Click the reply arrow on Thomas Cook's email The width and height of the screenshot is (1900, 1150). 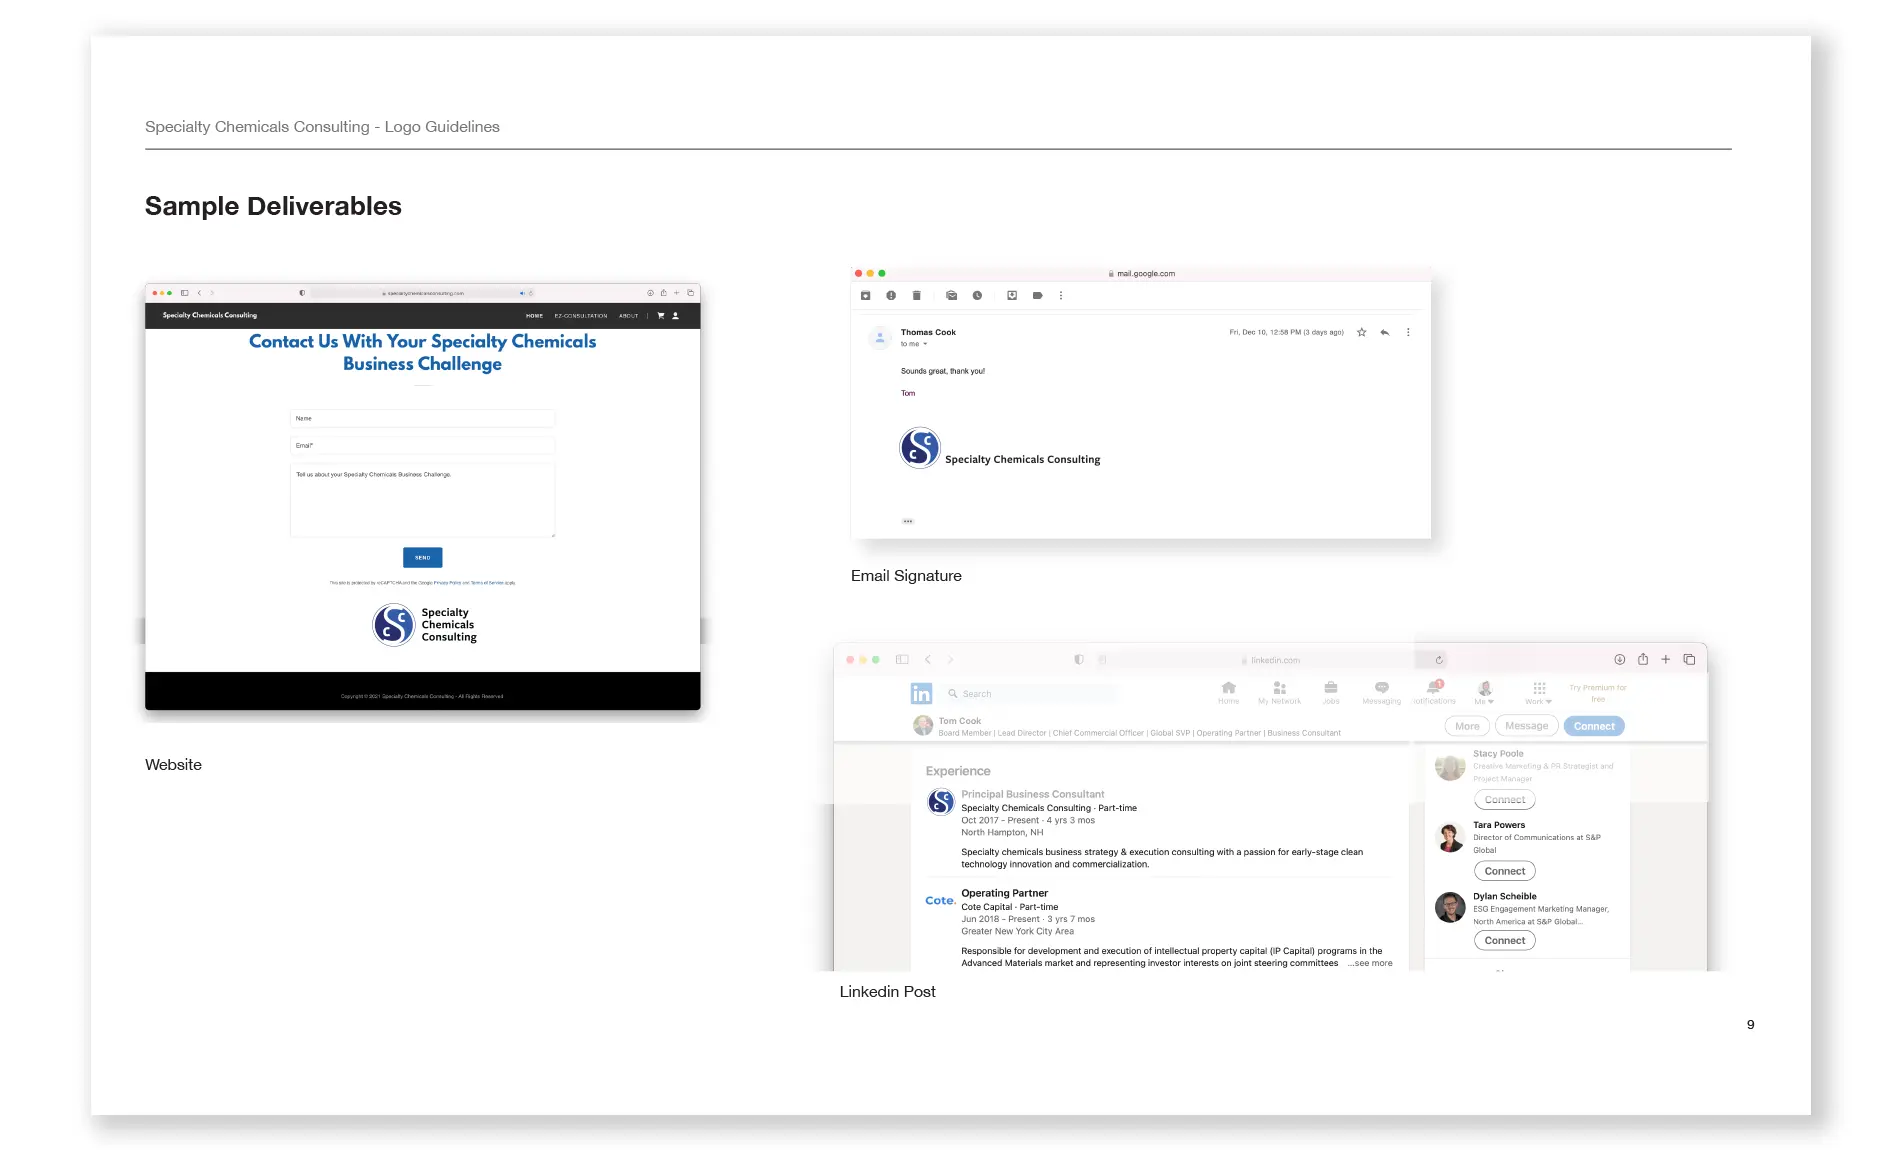(1385, 332)
